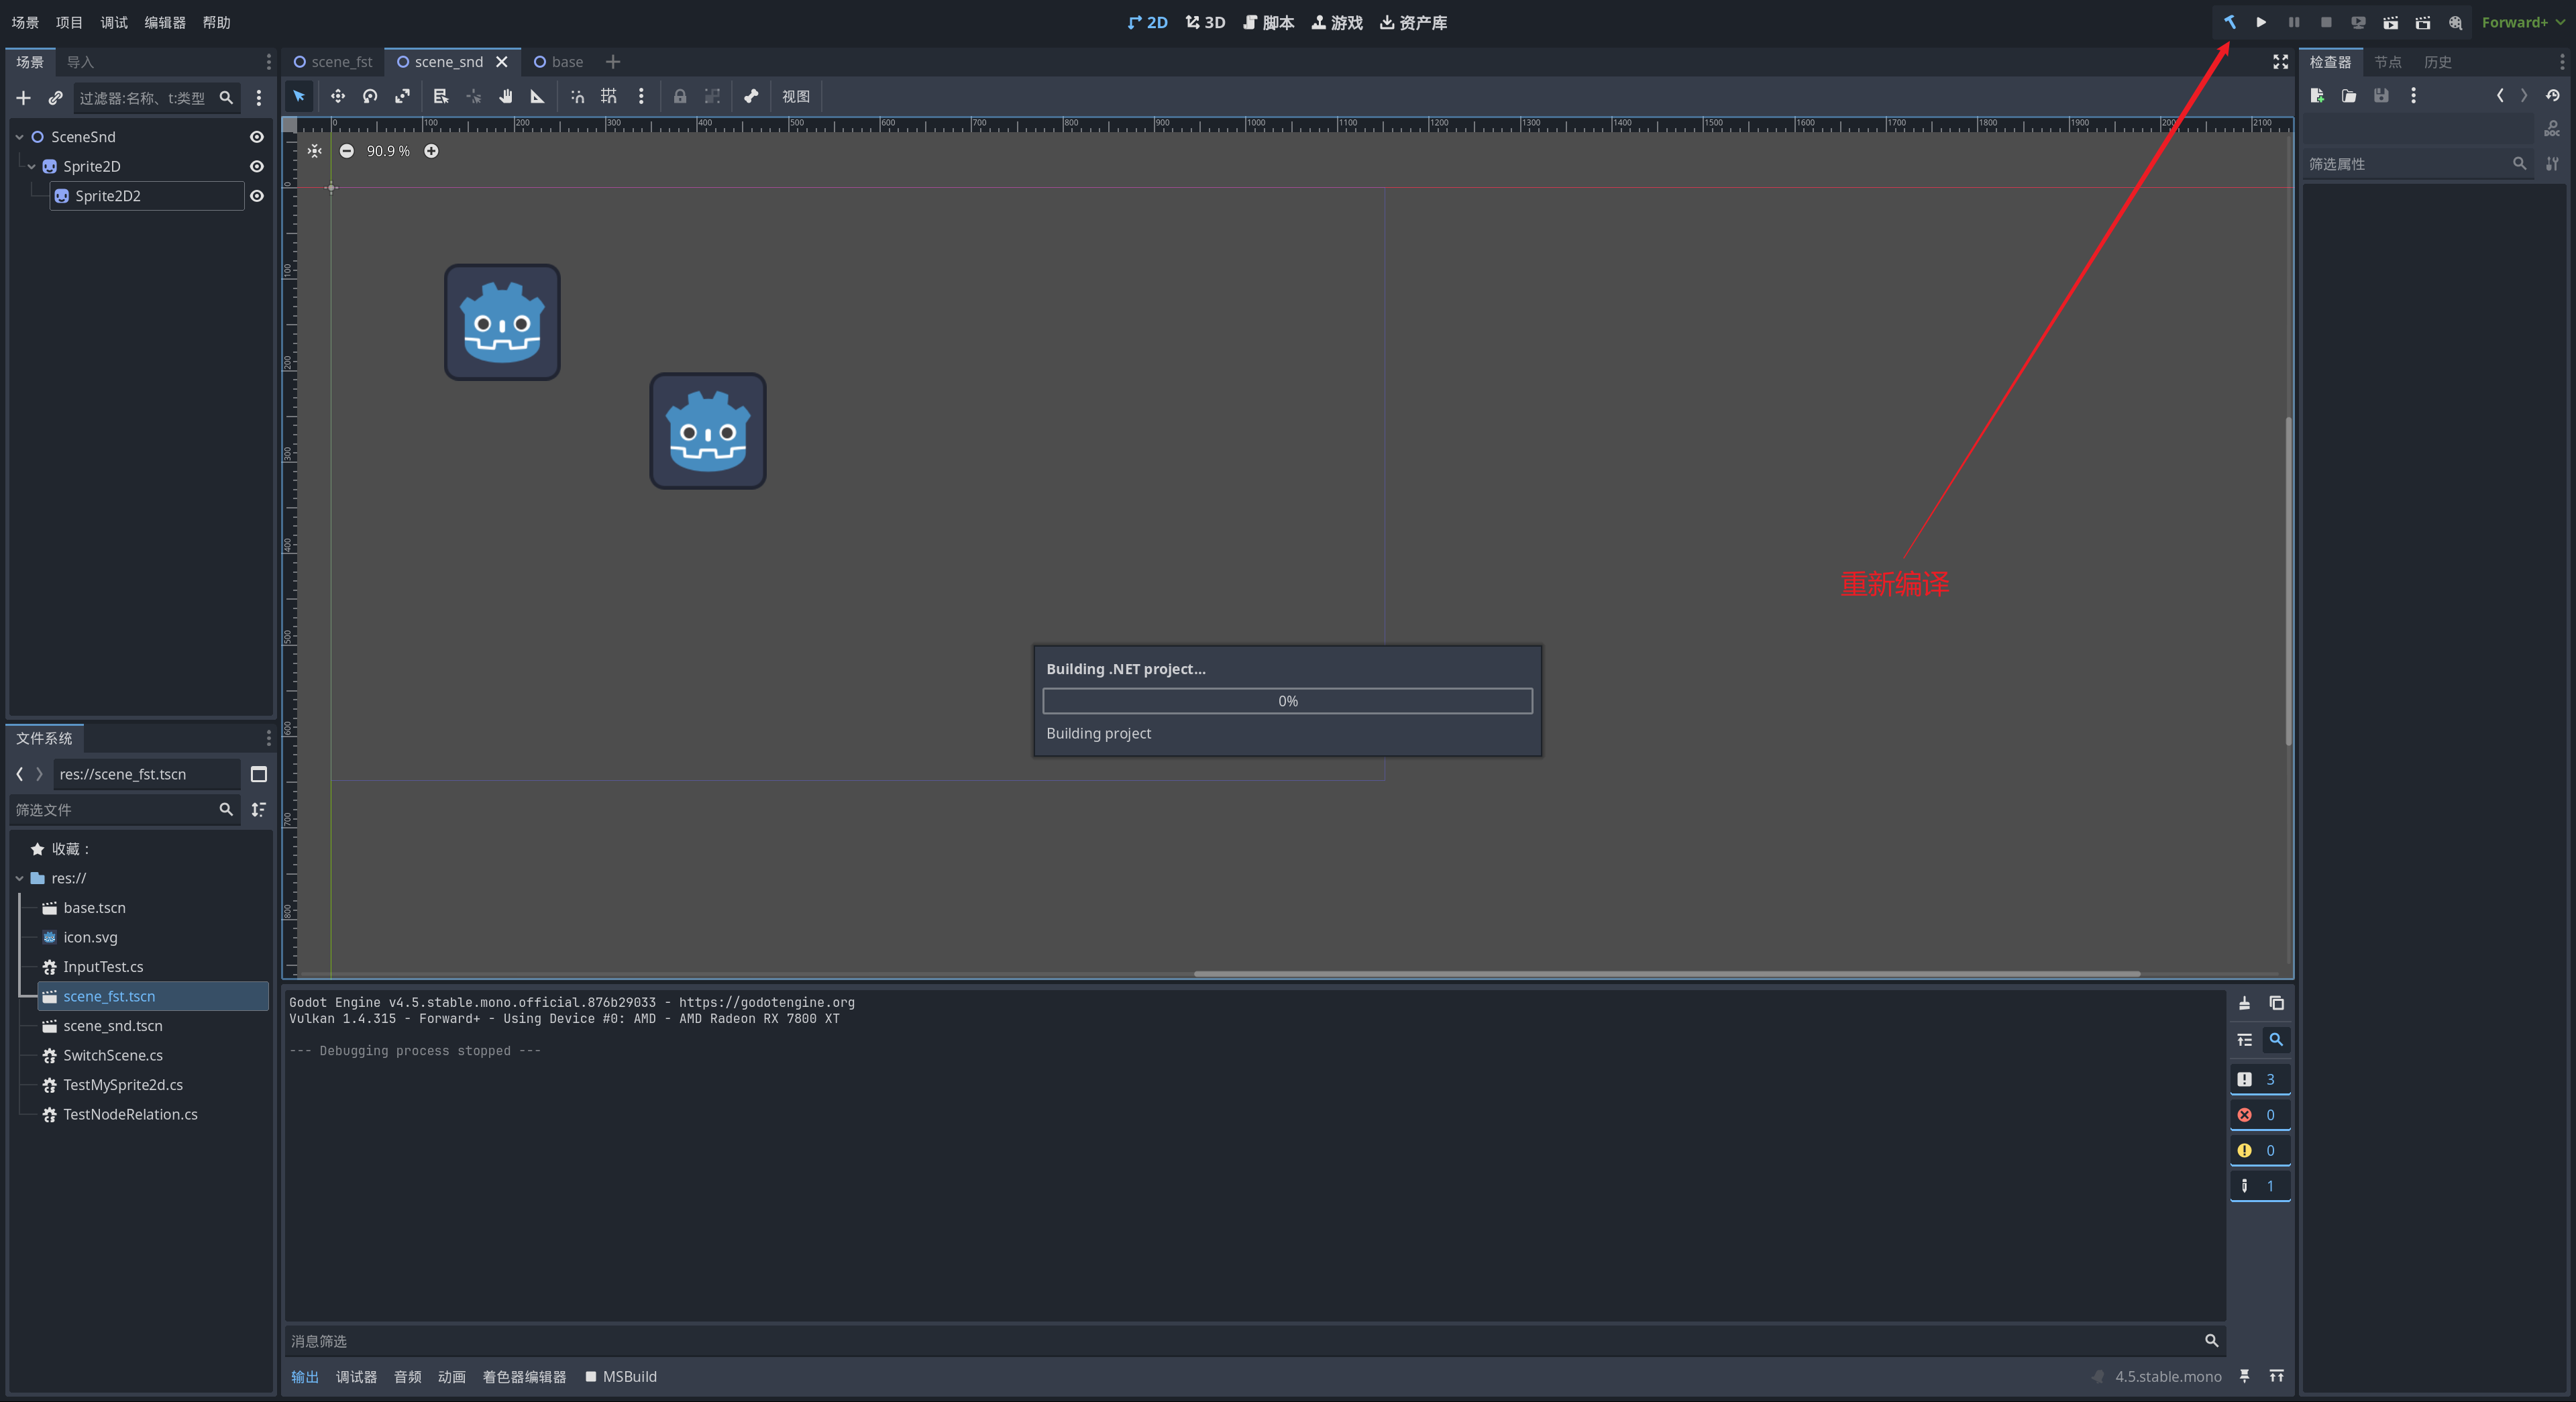Viewport: 2576px width, 1402px height.
Task: Toggle error messages filter in output
Action: click(x=2259, y=1115)
